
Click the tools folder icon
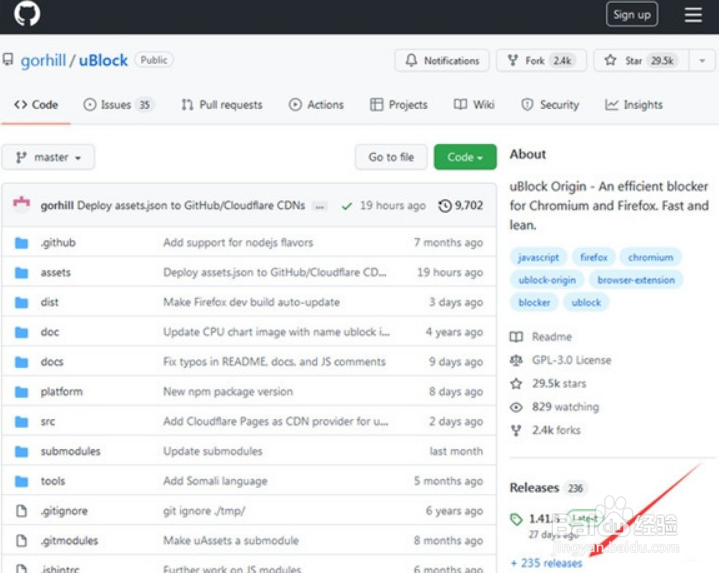coord(21,481)
